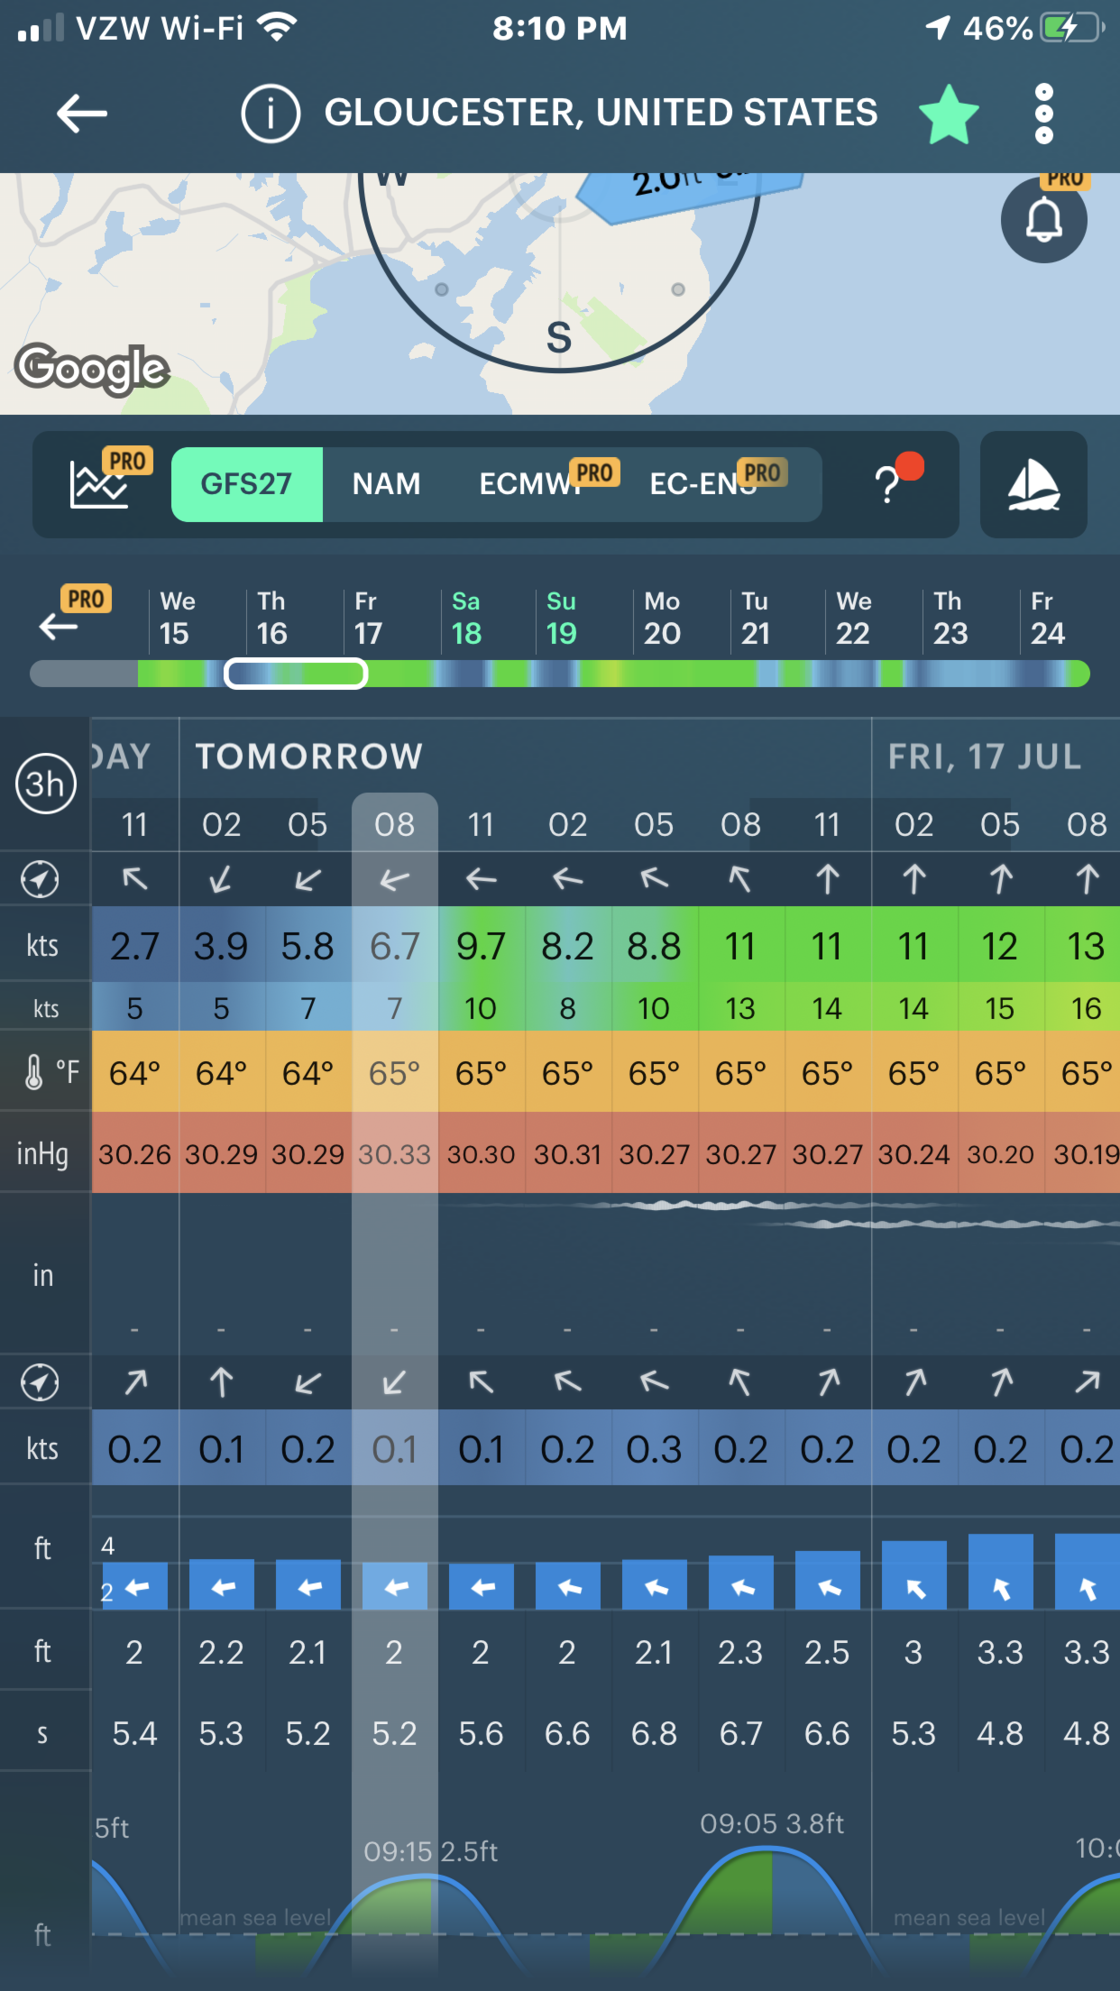
Task: Toggle the green favorite star
Action: point(948,113)
